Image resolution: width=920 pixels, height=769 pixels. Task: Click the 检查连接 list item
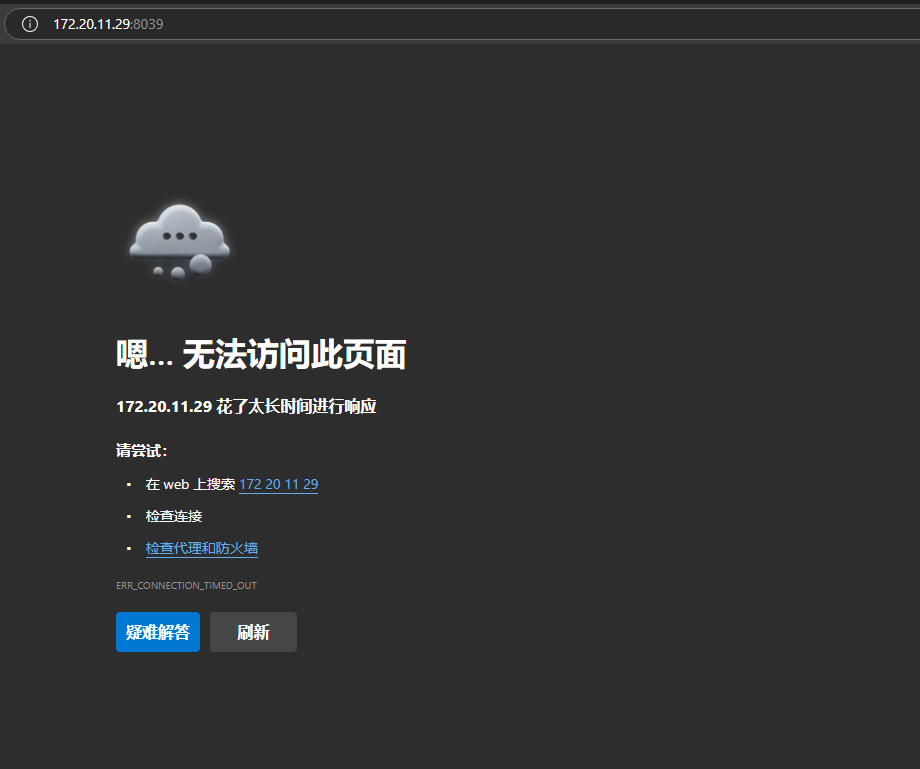point(174,516)
